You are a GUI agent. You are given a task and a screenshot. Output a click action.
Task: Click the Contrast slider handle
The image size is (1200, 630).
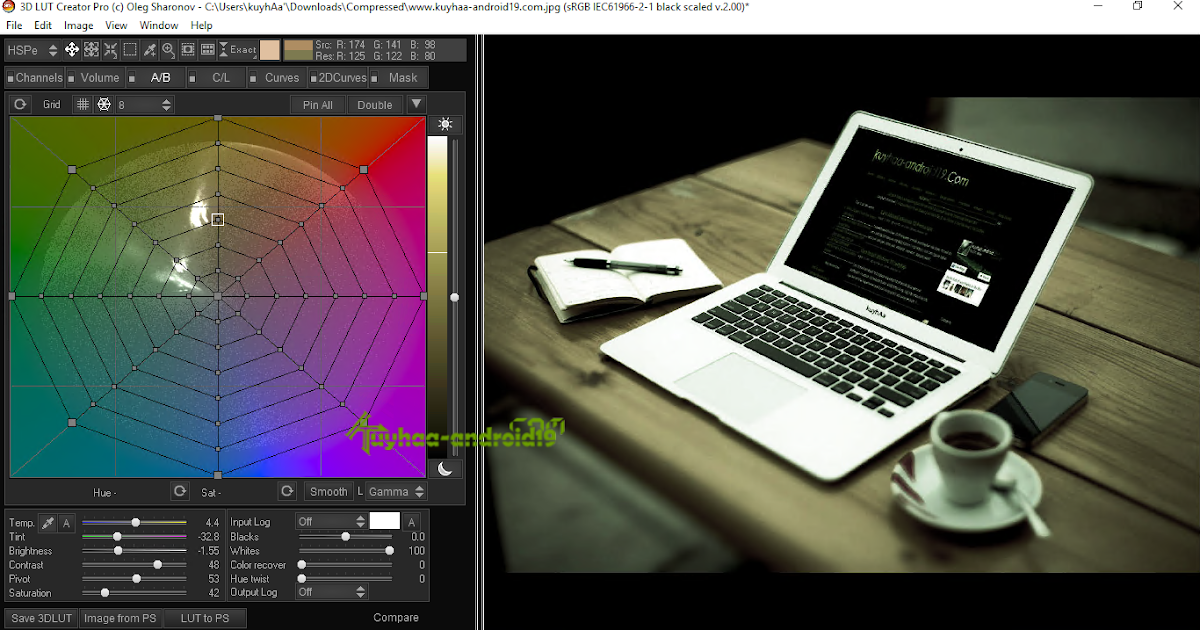point(157,565)
